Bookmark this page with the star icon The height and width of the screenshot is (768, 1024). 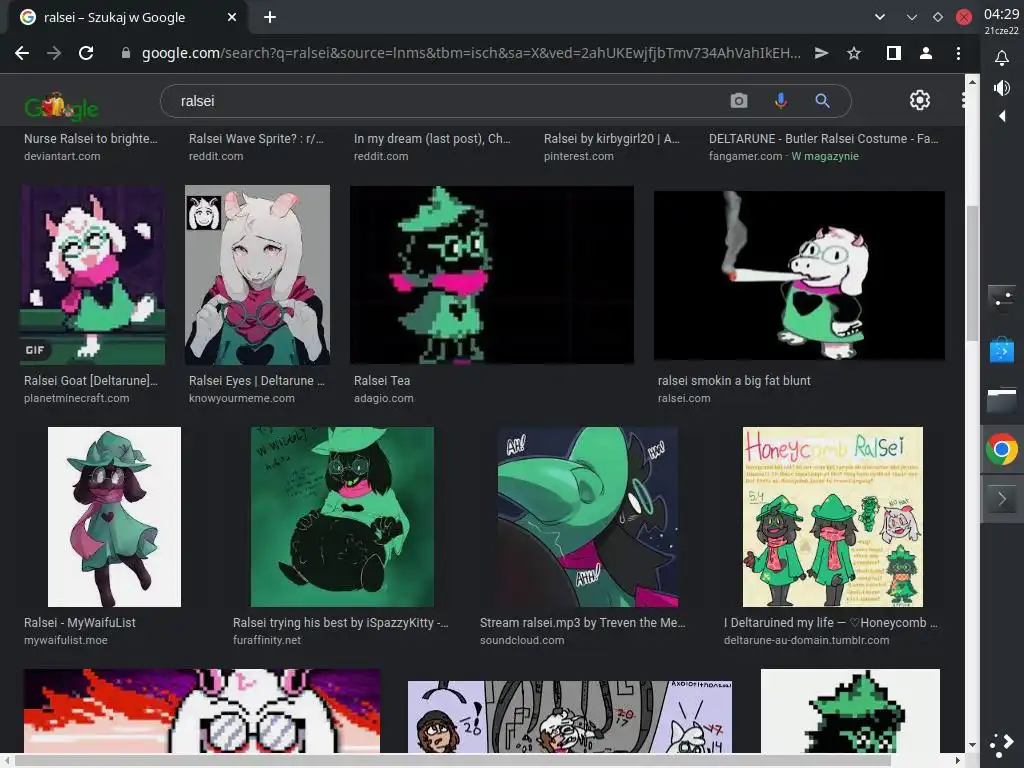pyautogui.click(x=854, y=54)
